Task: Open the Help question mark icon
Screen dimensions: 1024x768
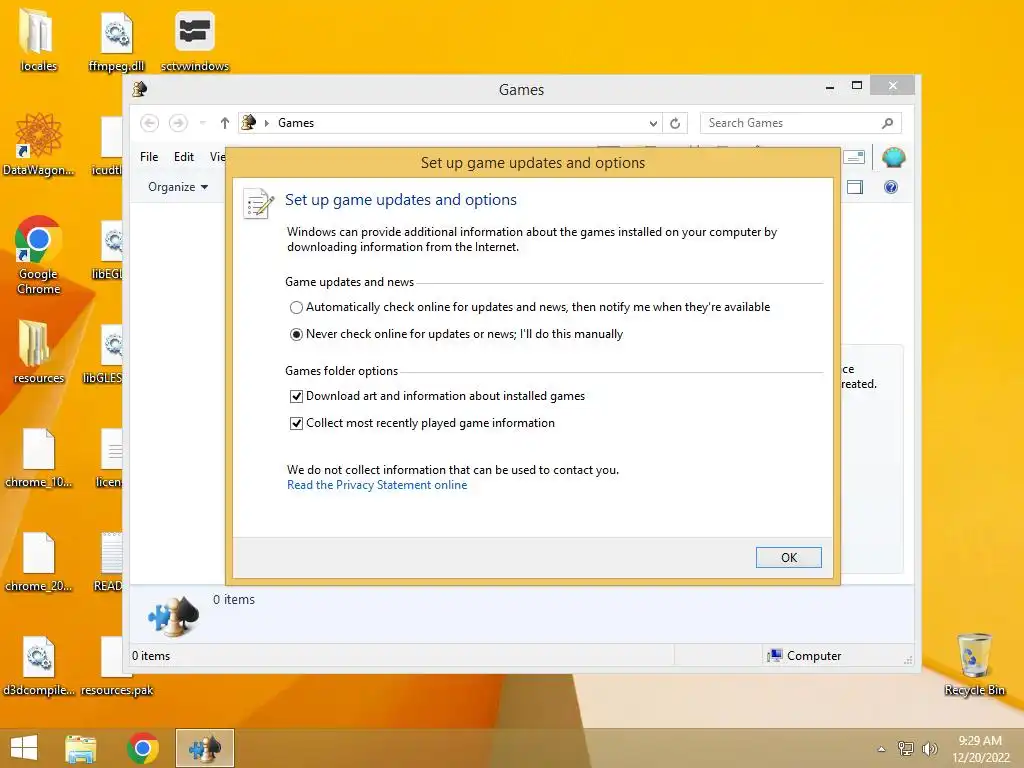Action: tap(891, 187)
